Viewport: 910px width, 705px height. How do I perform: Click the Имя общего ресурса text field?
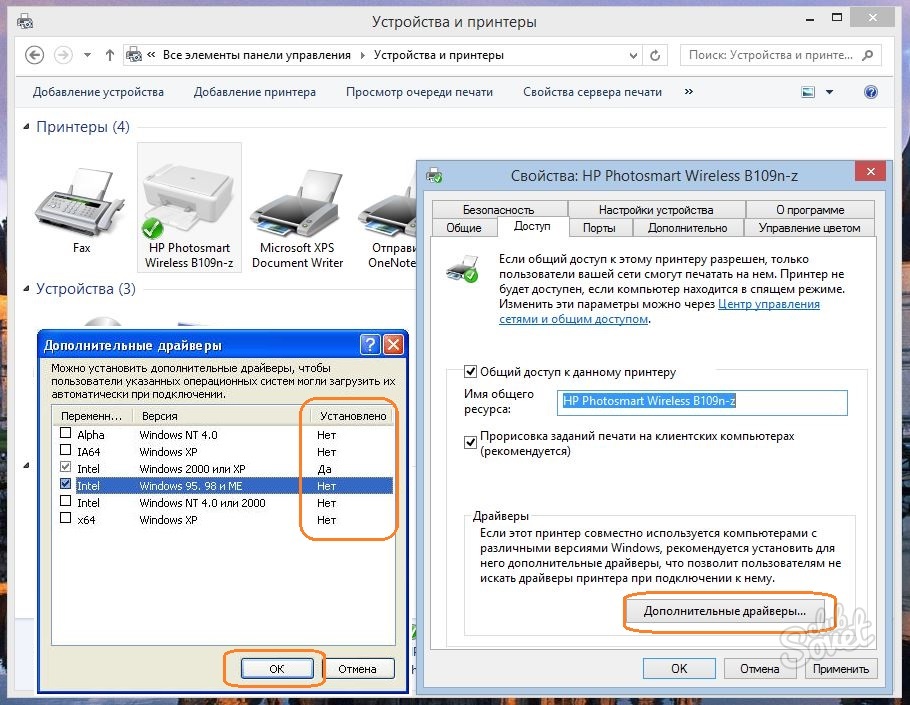[x=703, y=401]
